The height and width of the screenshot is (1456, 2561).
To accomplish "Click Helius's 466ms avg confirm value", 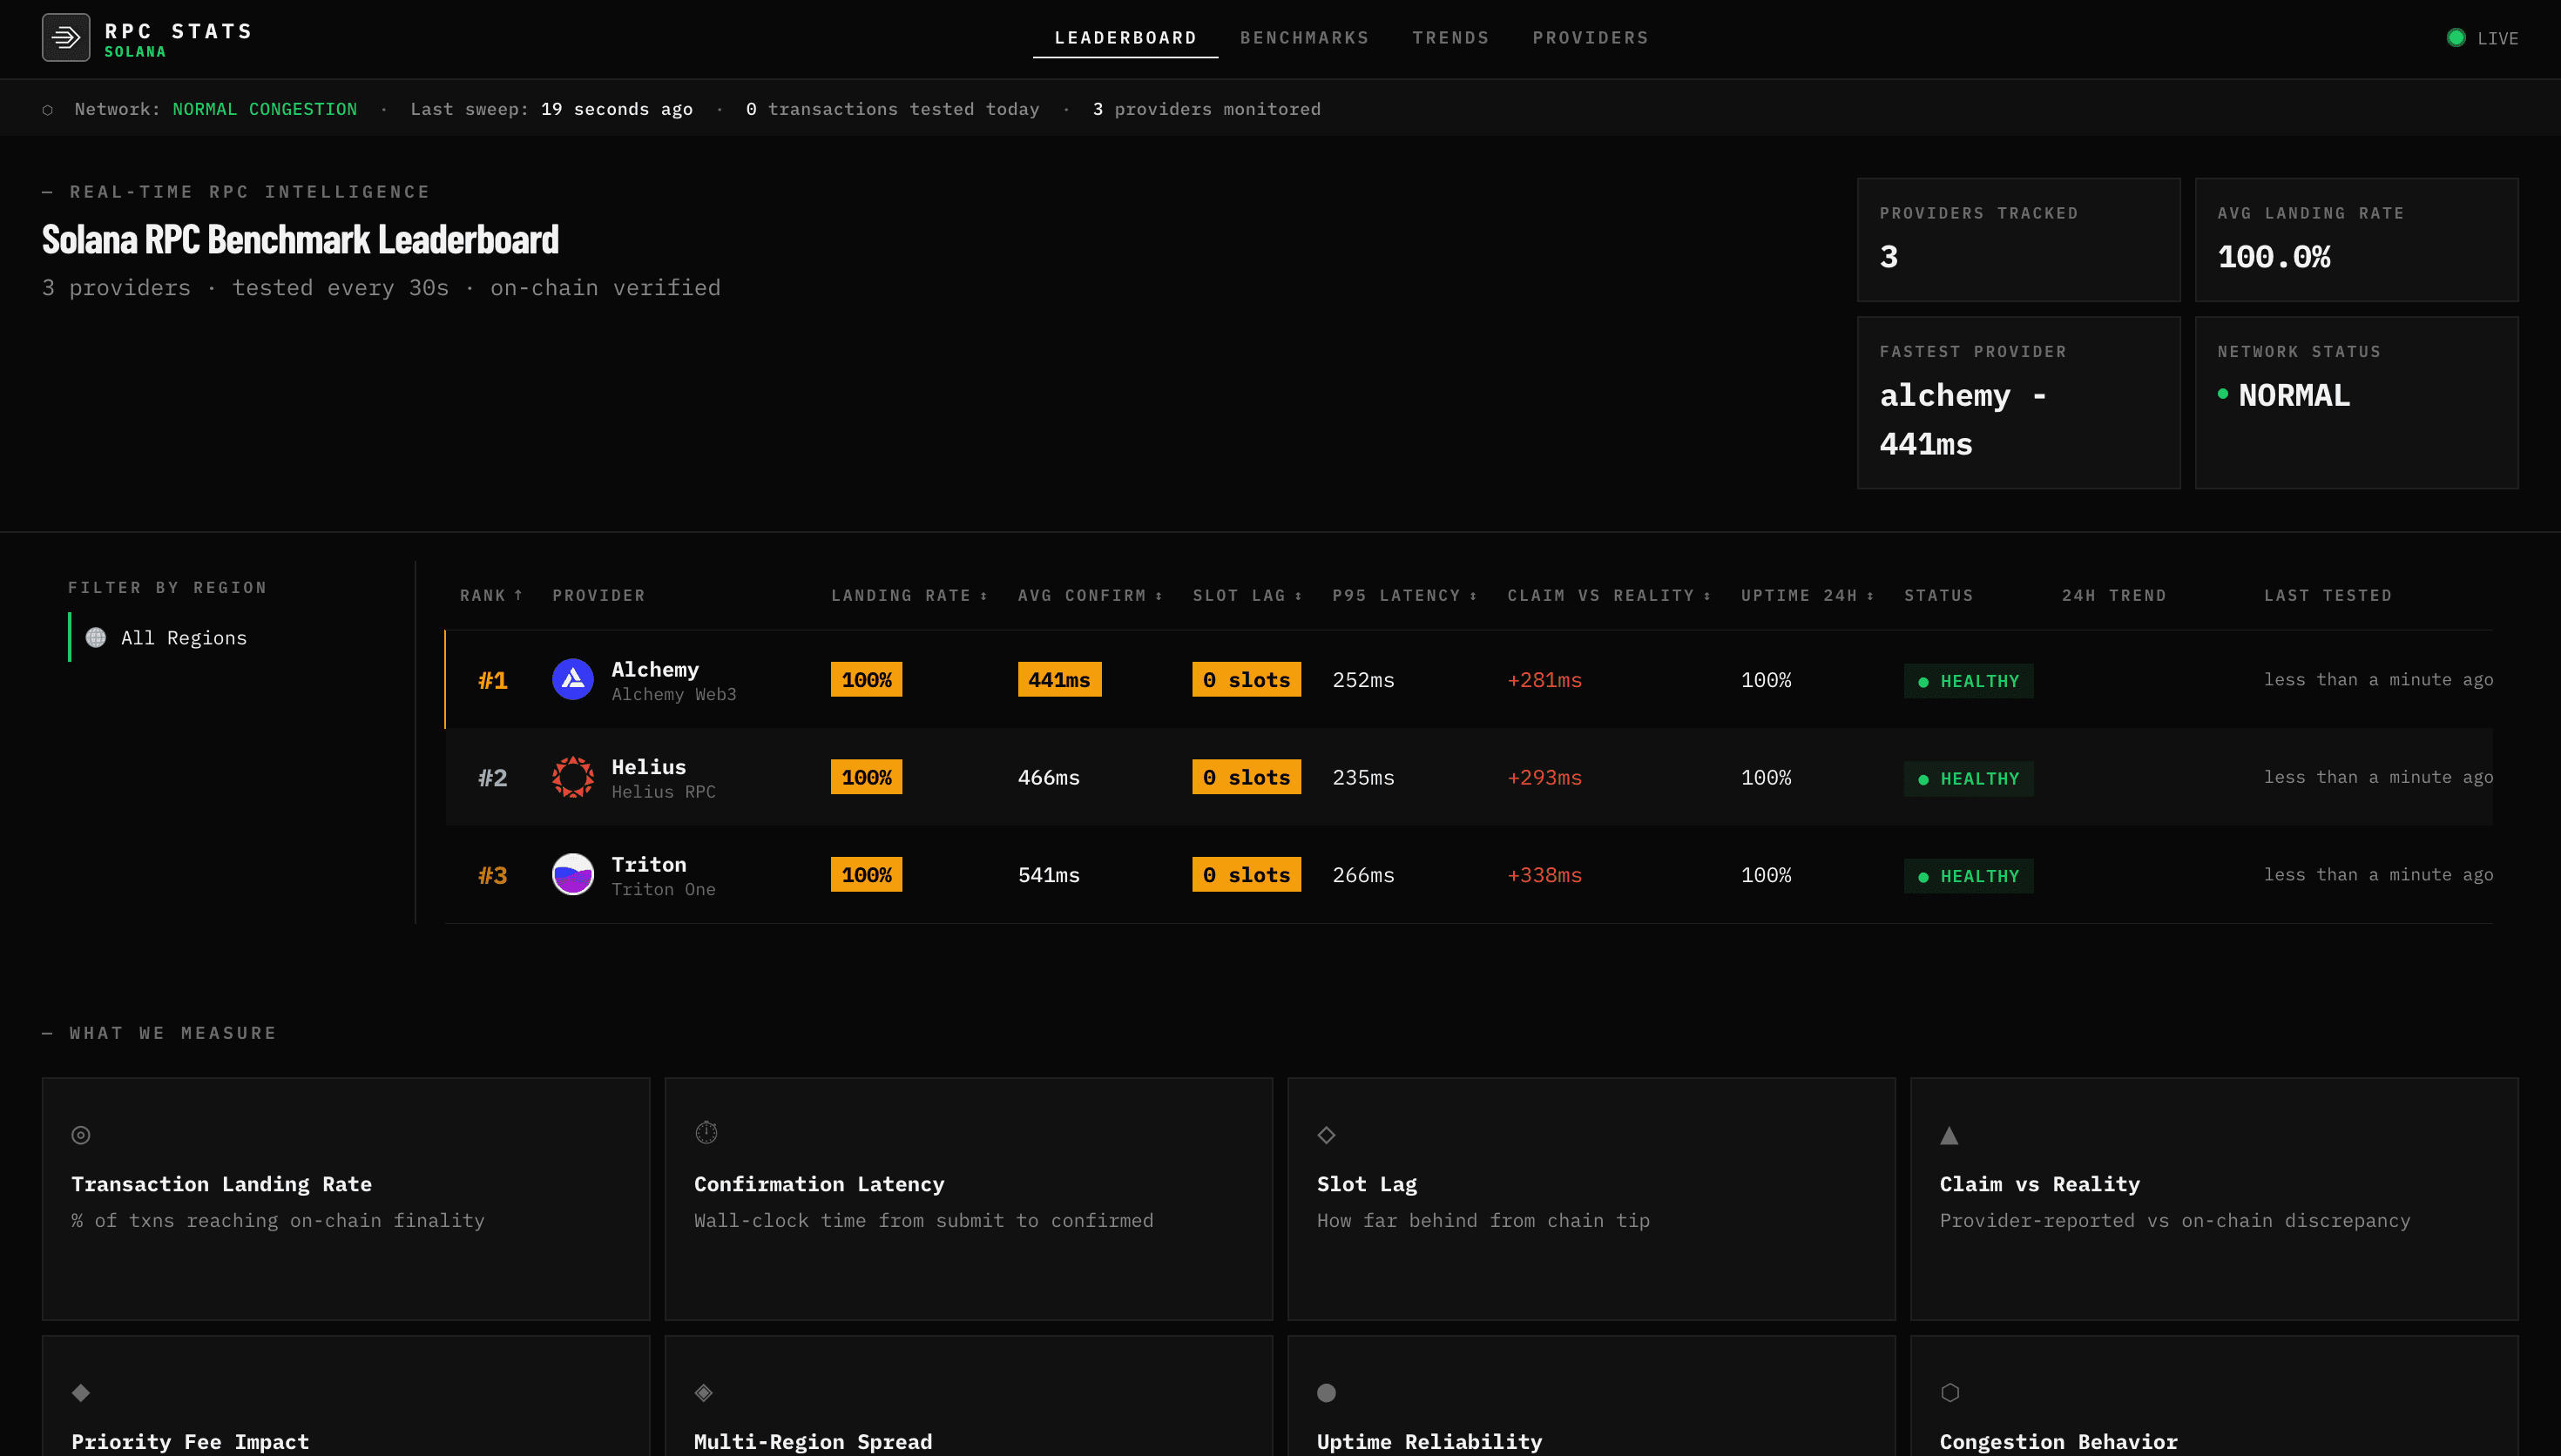I will coord(1048,777).
